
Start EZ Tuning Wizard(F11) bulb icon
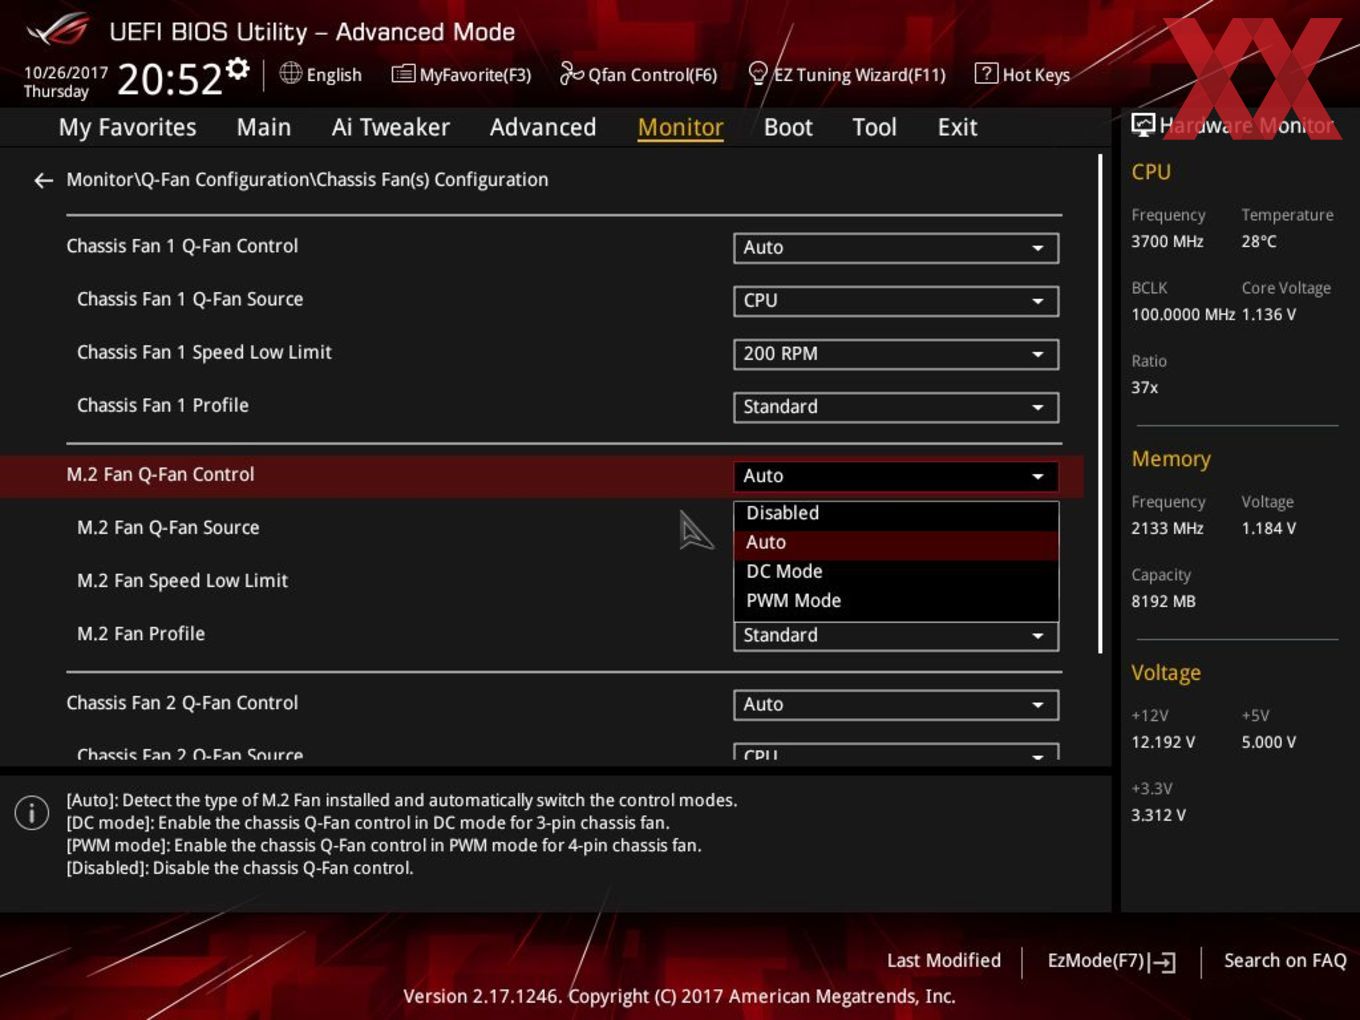click(758, 73)
